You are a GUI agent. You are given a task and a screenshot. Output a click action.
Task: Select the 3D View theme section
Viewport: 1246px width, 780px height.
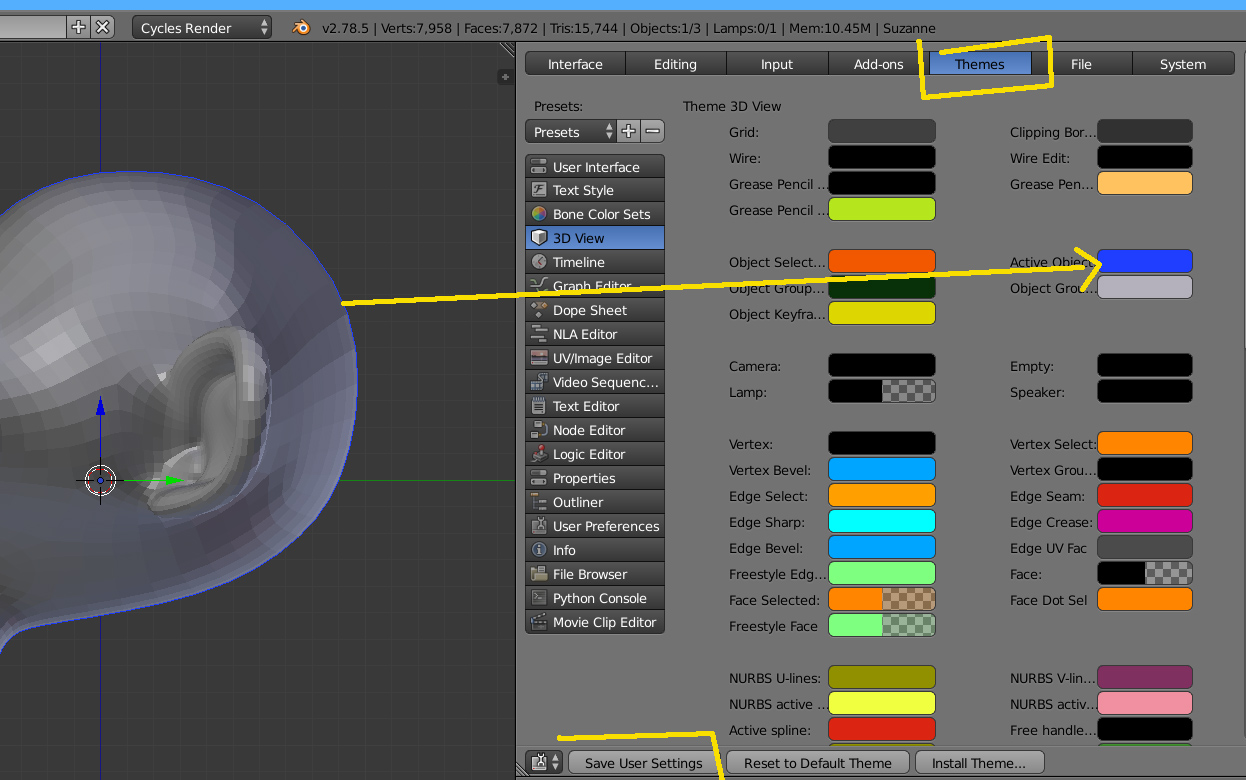[x=594, y=238]
